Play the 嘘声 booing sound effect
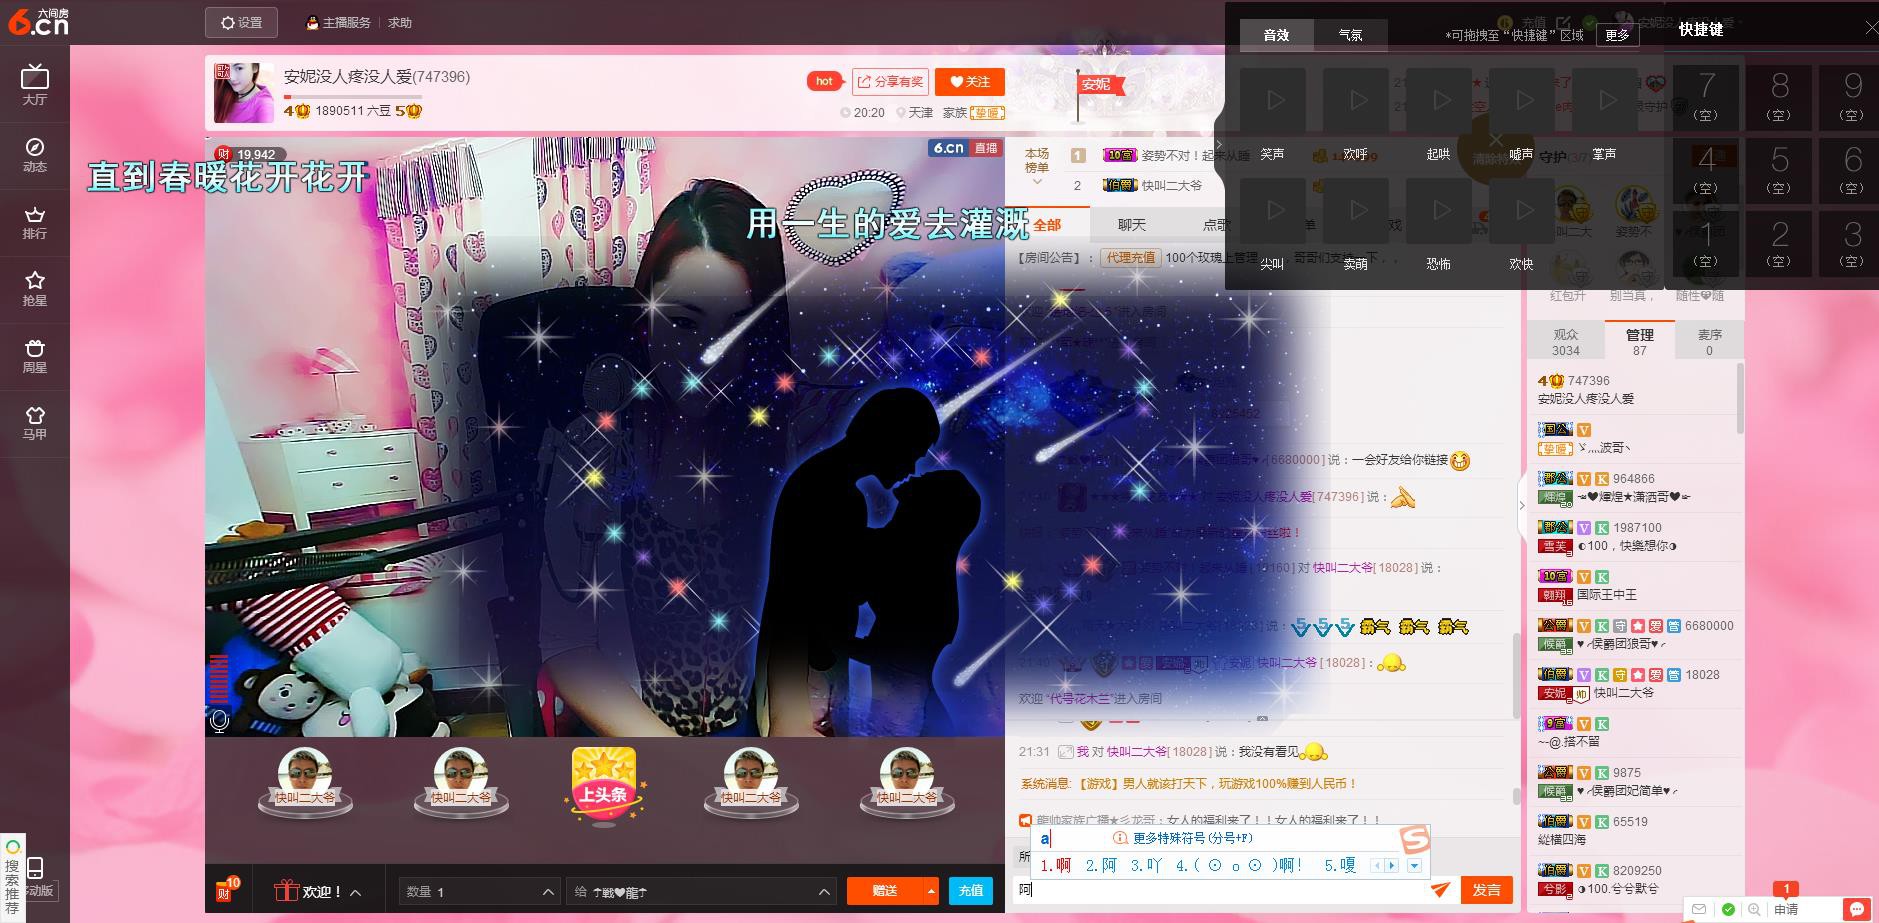 pos(1521,101)
